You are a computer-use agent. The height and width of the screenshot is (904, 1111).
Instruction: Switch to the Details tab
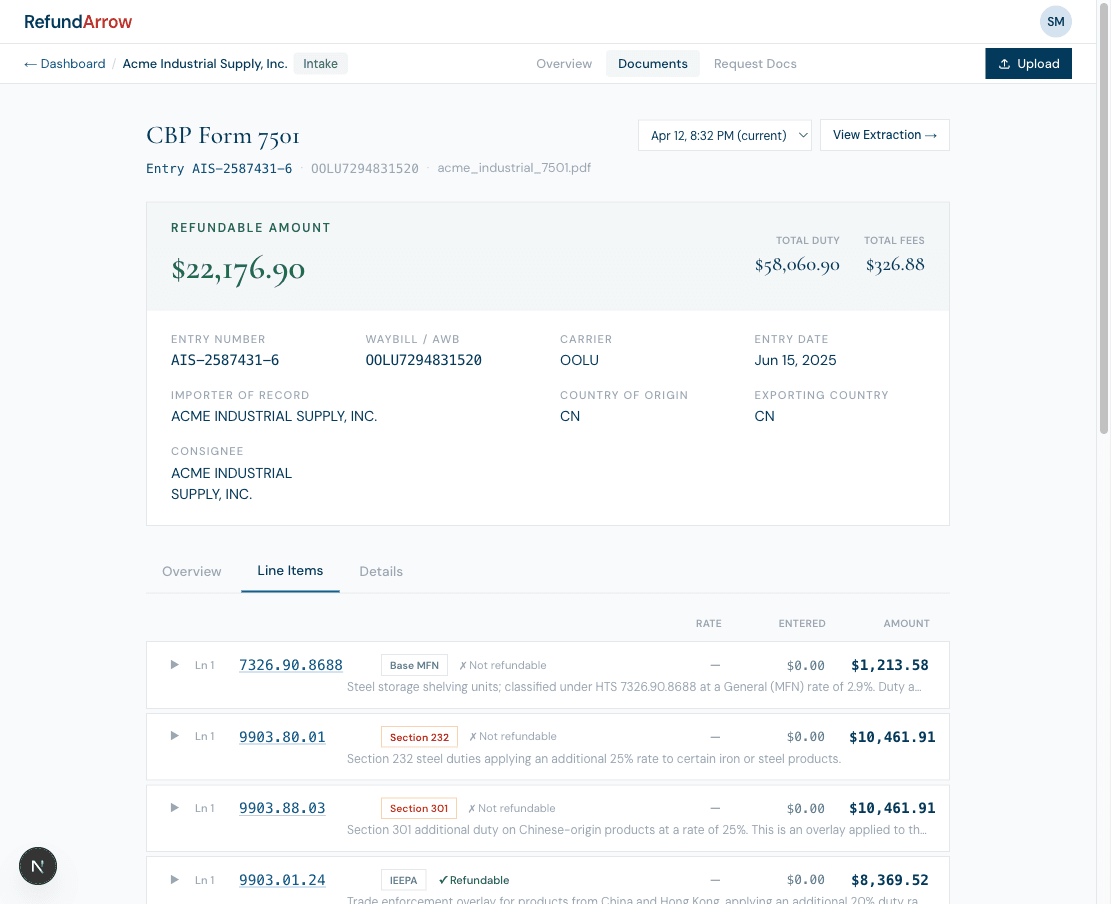381,571
